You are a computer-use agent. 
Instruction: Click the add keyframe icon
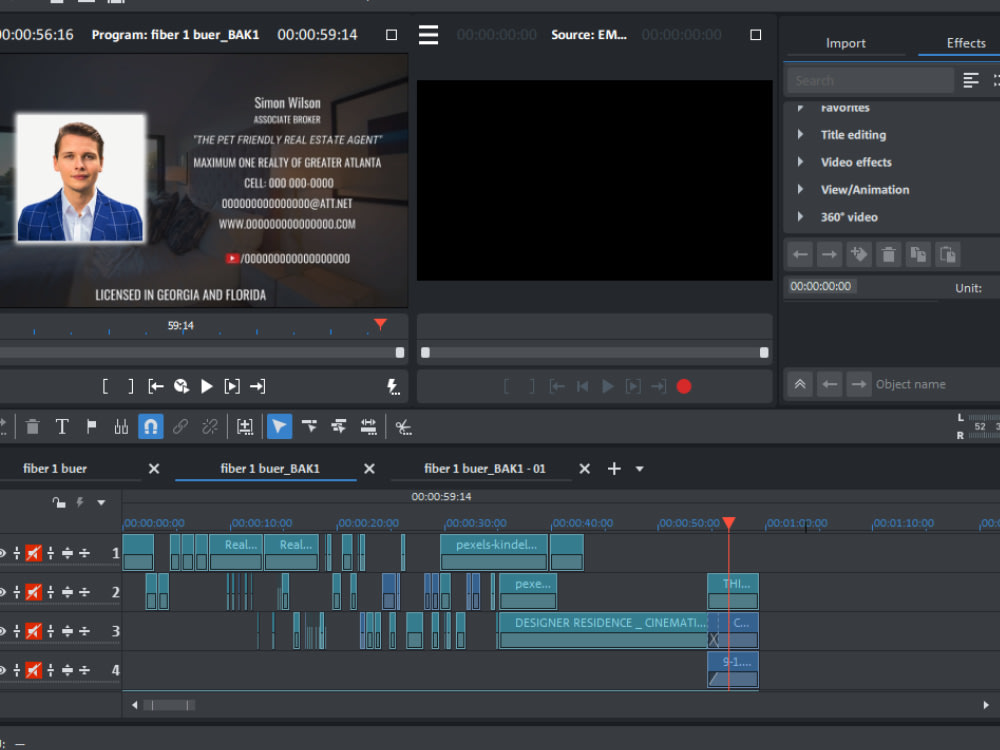tap(859, 255)
